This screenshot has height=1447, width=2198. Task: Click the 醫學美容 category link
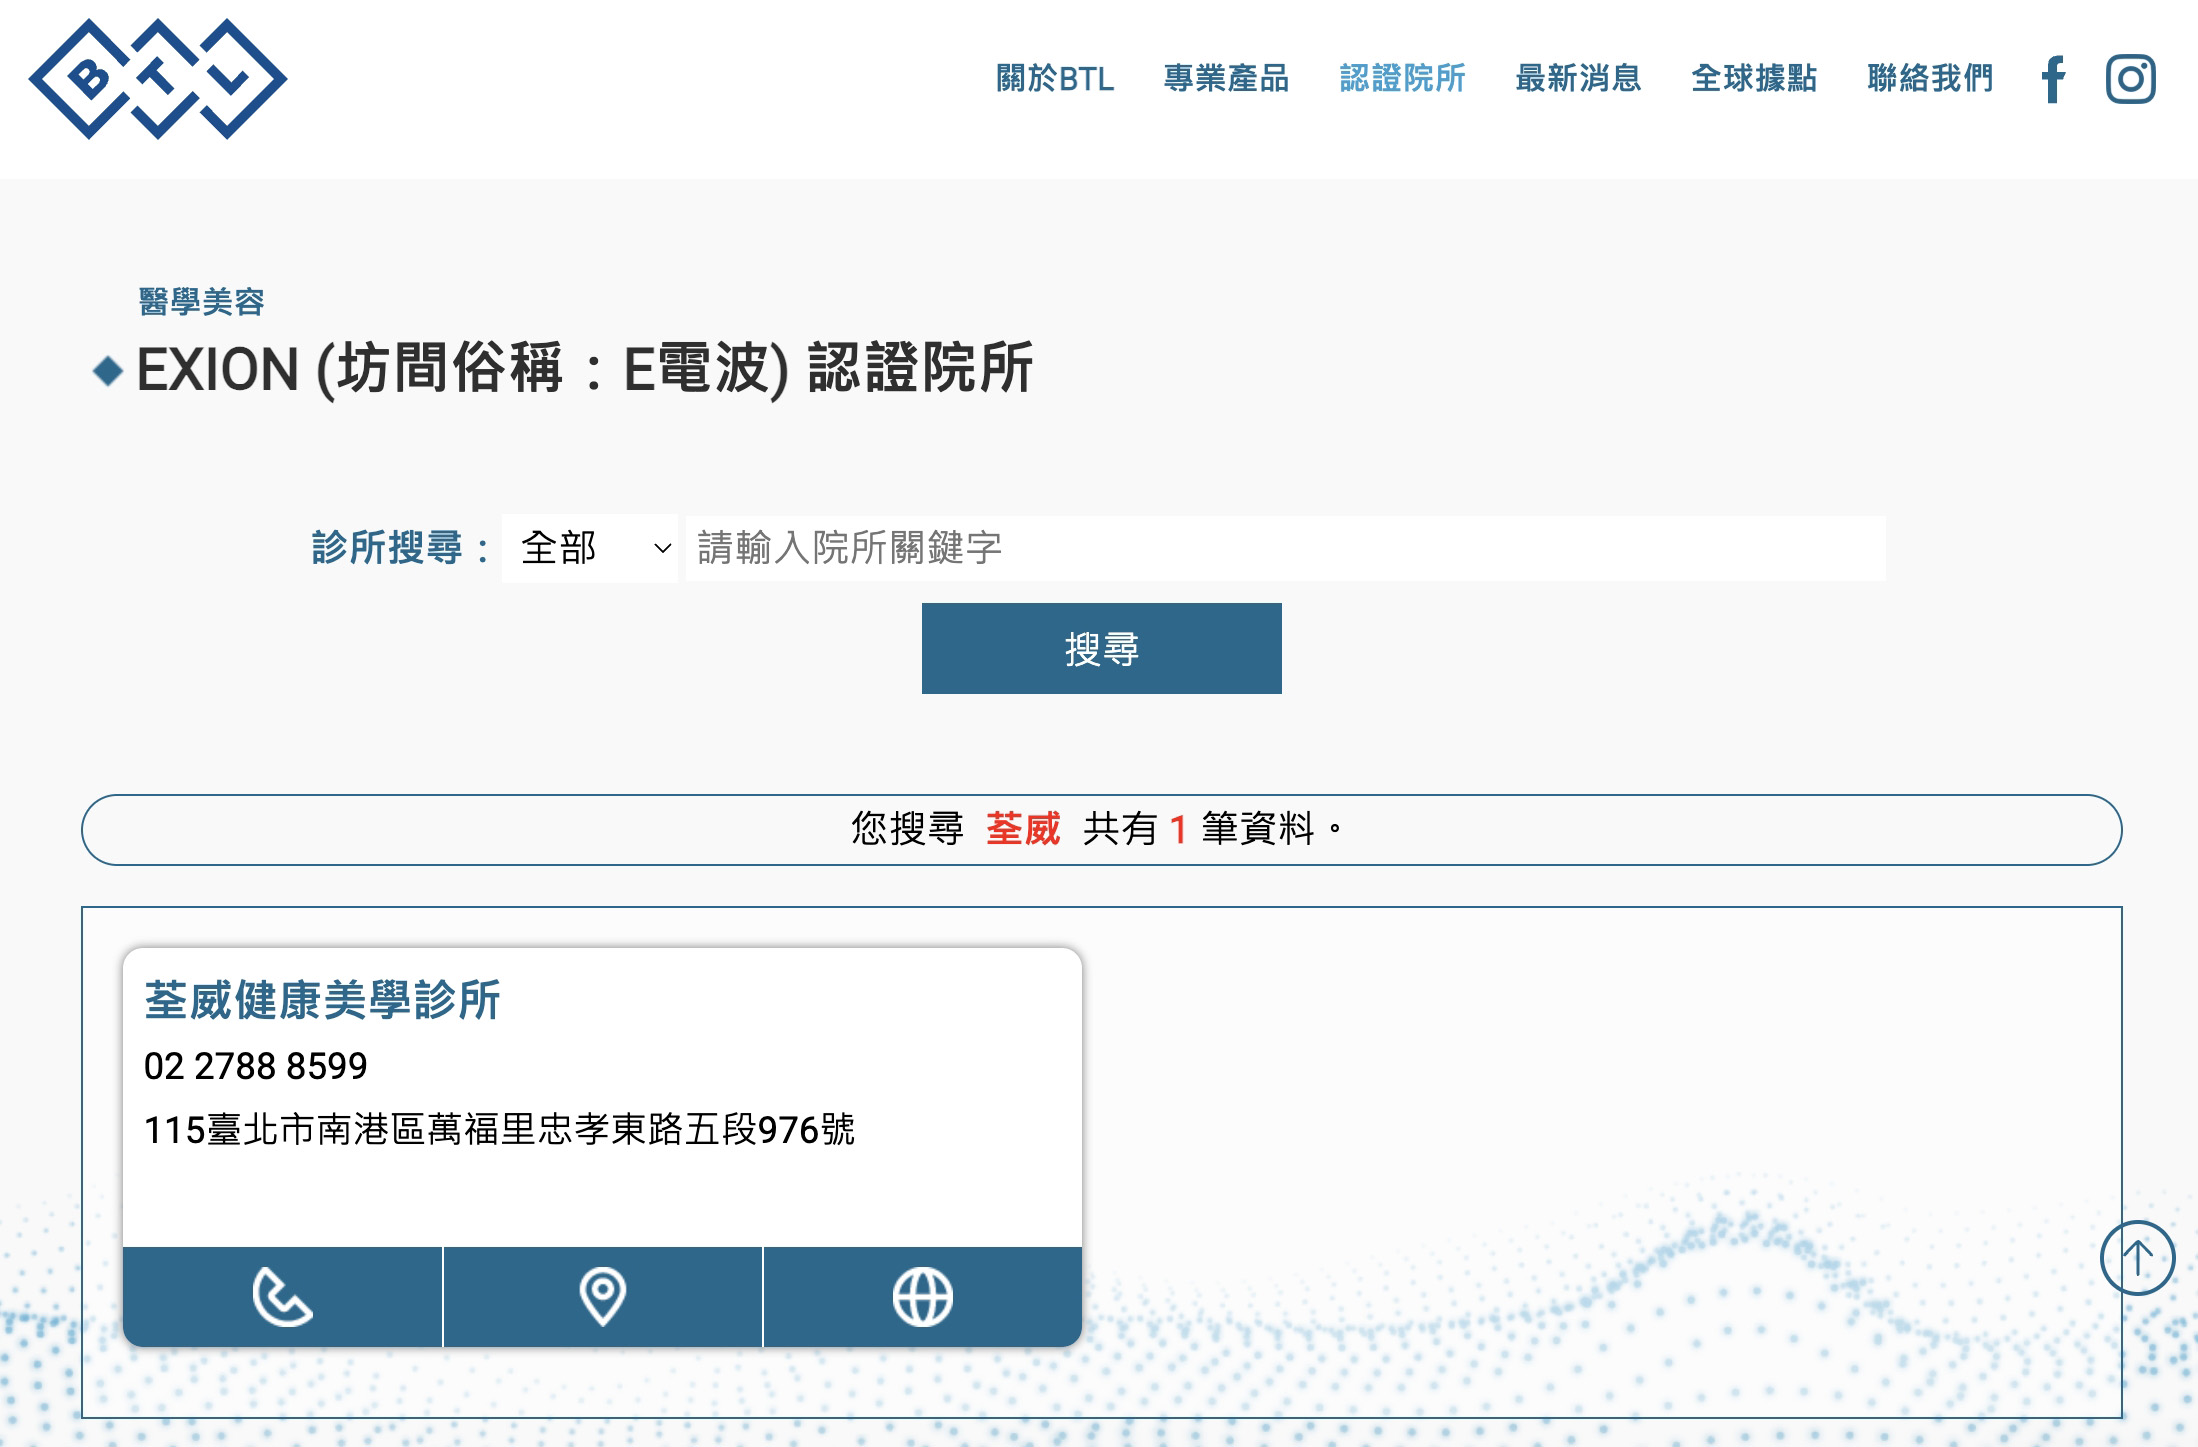(201, 302)
